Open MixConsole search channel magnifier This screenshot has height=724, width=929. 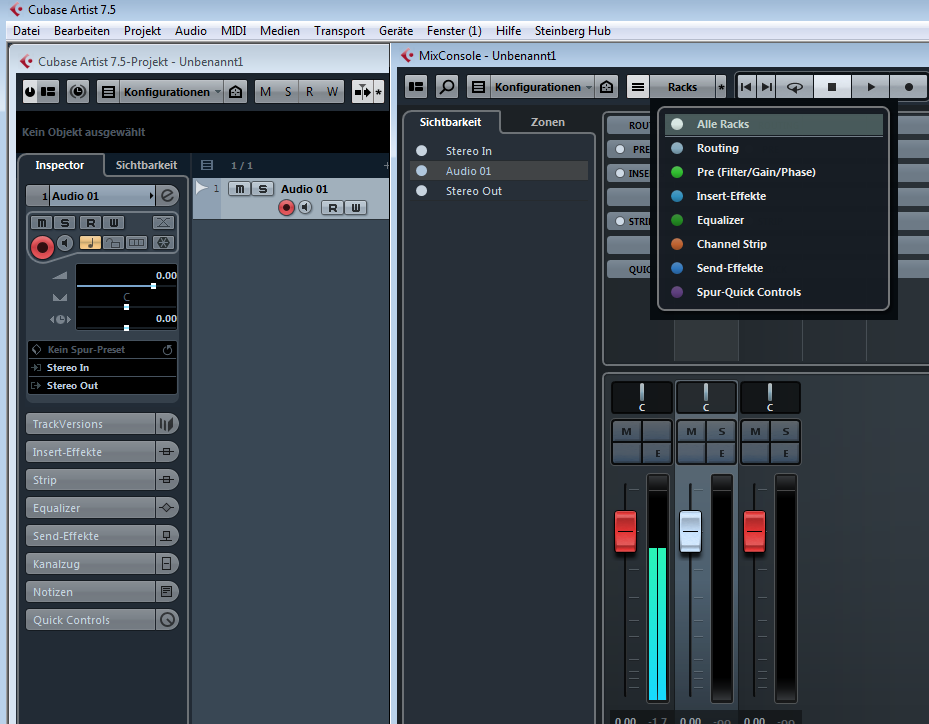(447, 87)
